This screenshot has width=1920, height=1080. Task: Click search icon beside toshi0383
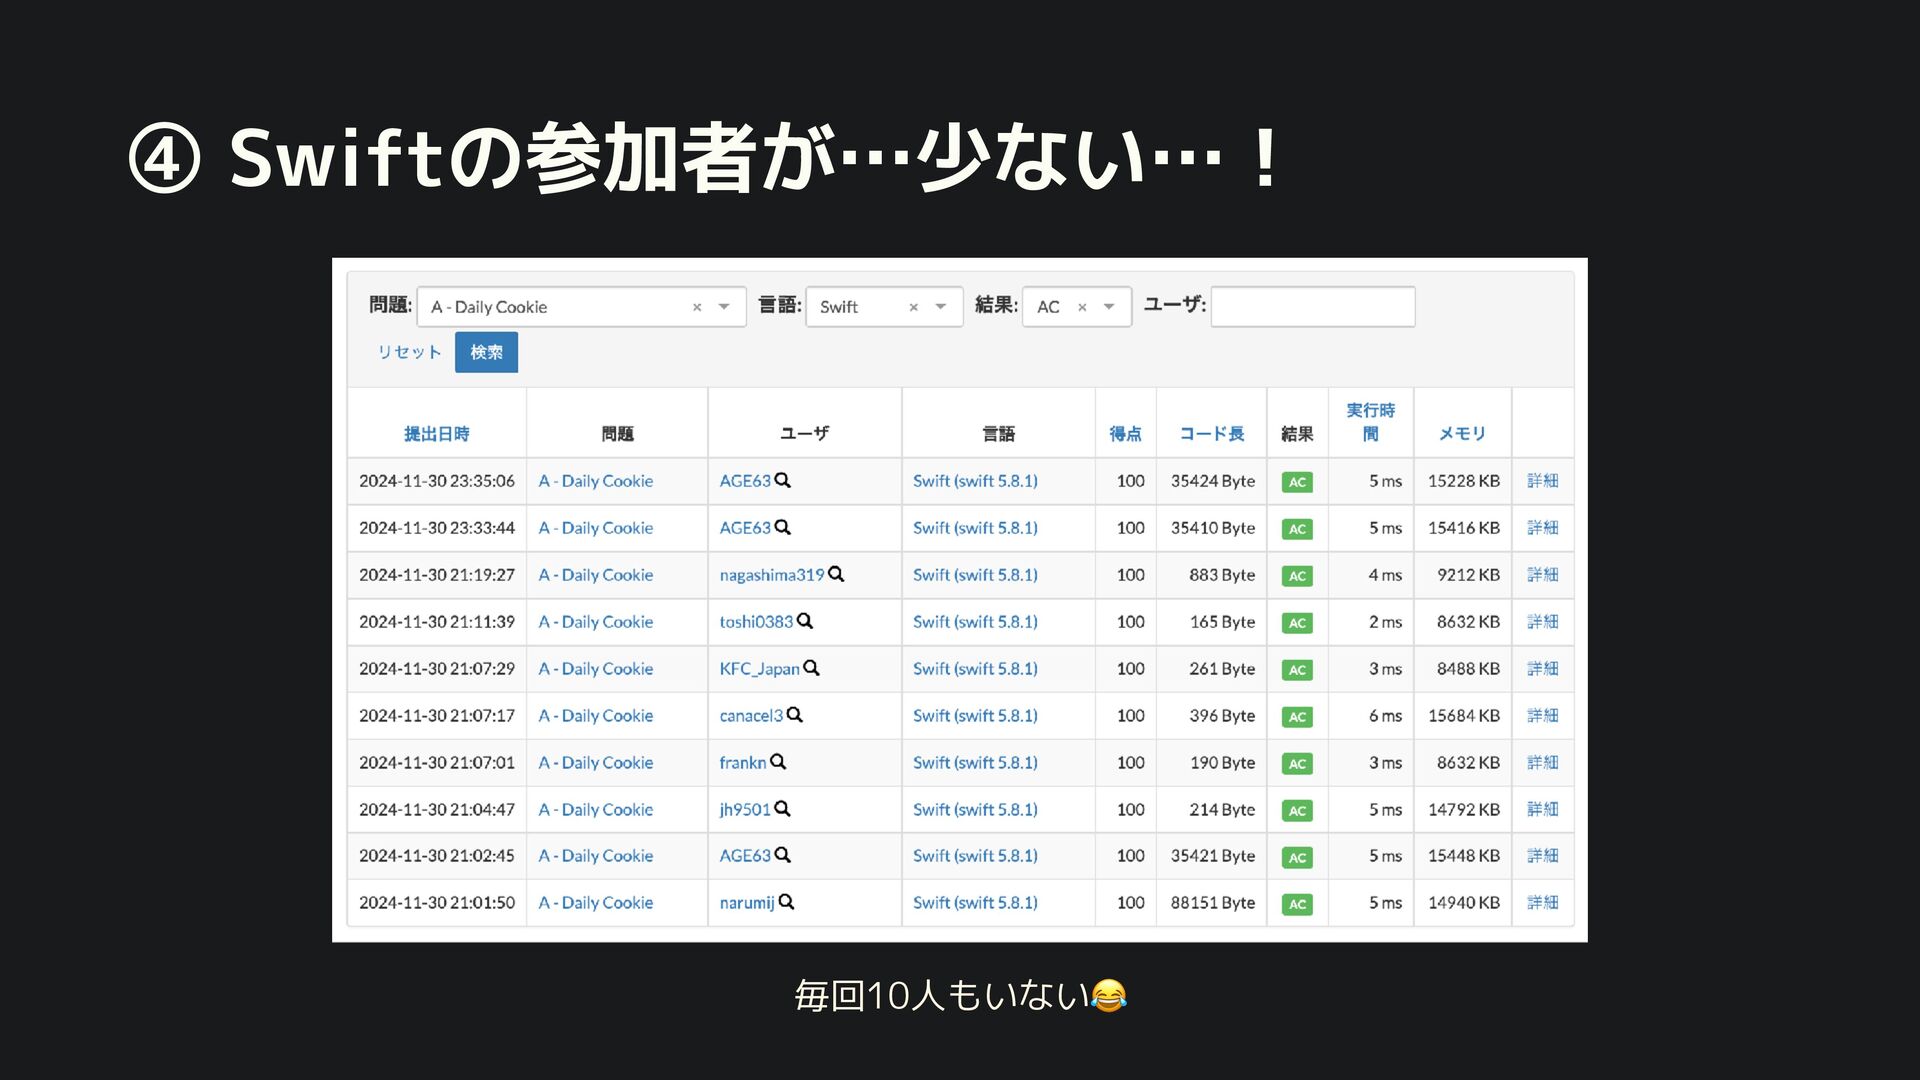(x=805, y=621)
